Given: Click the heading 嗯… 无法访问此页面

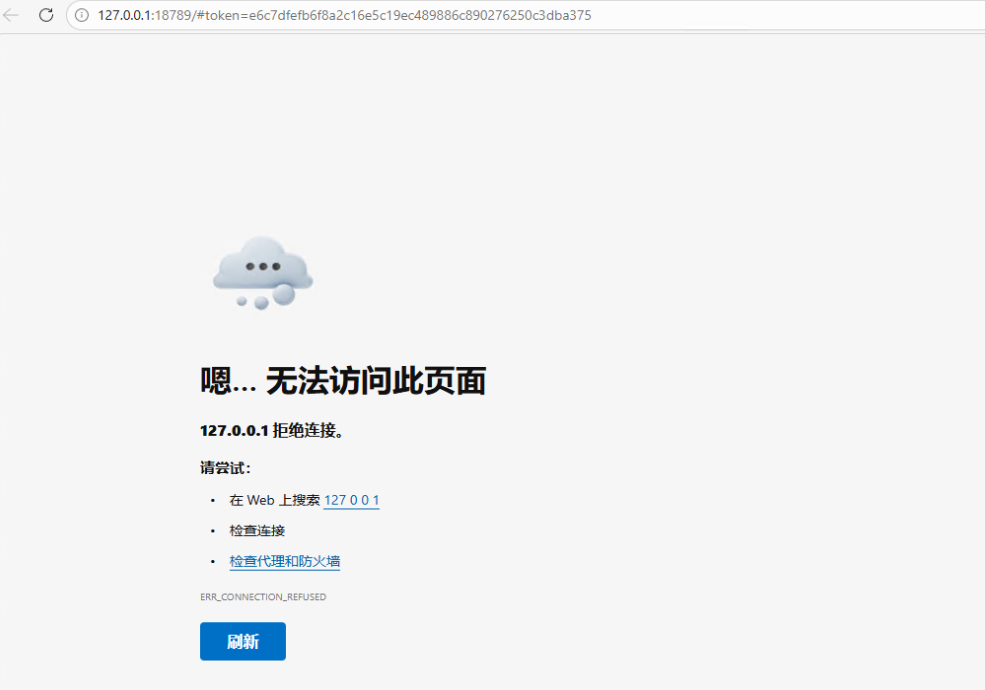Looking at the screenshot, I should 343,381.
